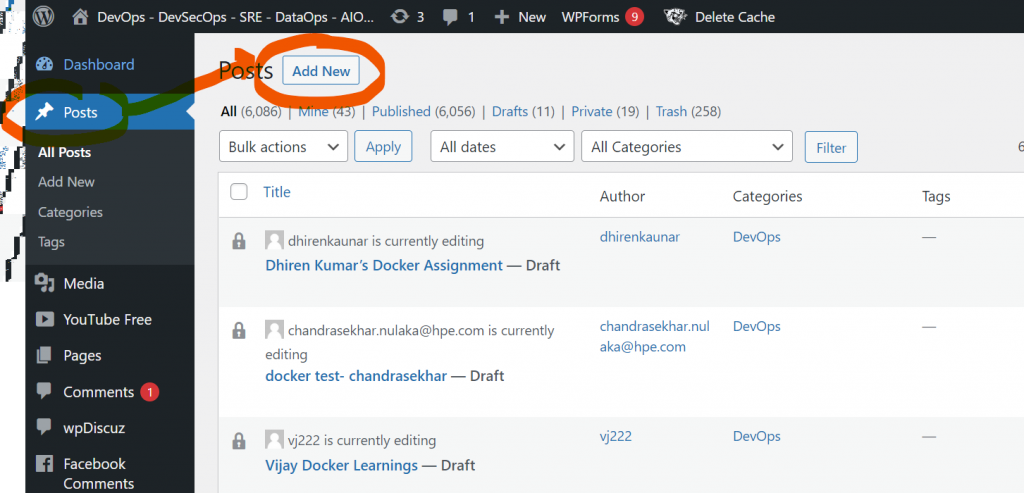Click the lock icon beside Dhiren Kumar's post

pyautogui.click(x=238, y=241)
